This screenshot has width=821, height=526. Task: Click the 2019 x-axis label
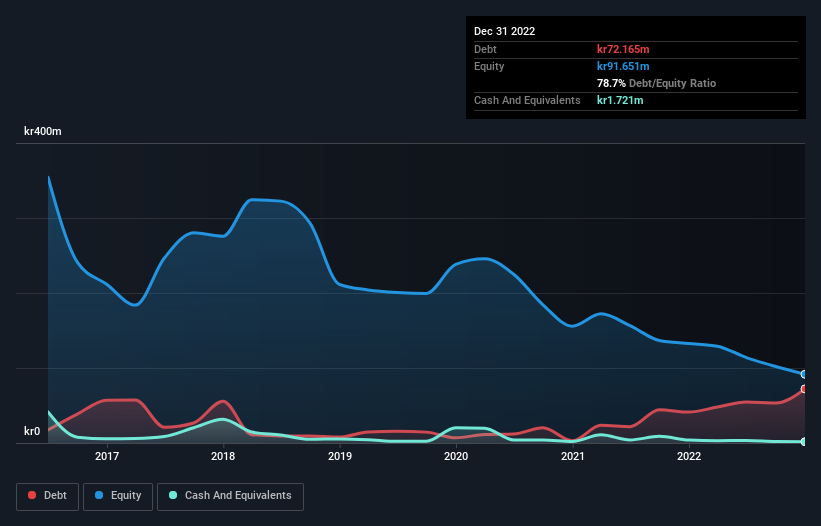coord(340,456)
